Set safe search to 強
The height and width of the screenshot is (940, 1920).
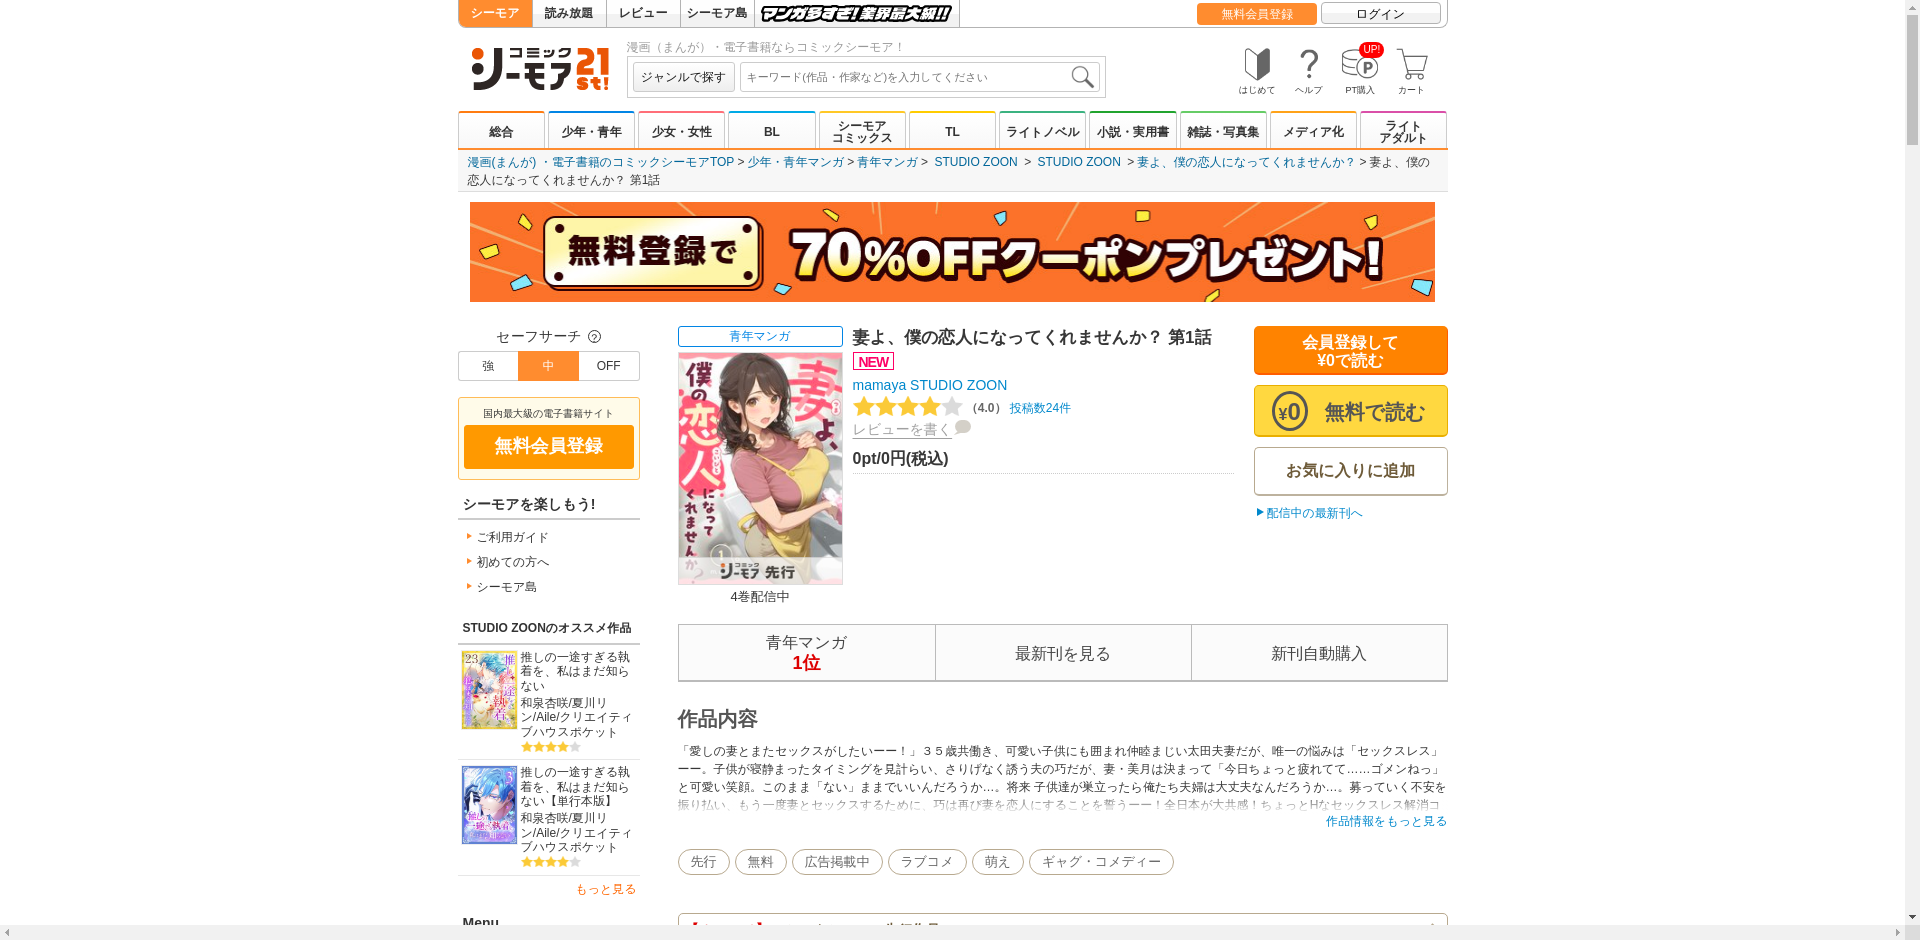[488, 365]
